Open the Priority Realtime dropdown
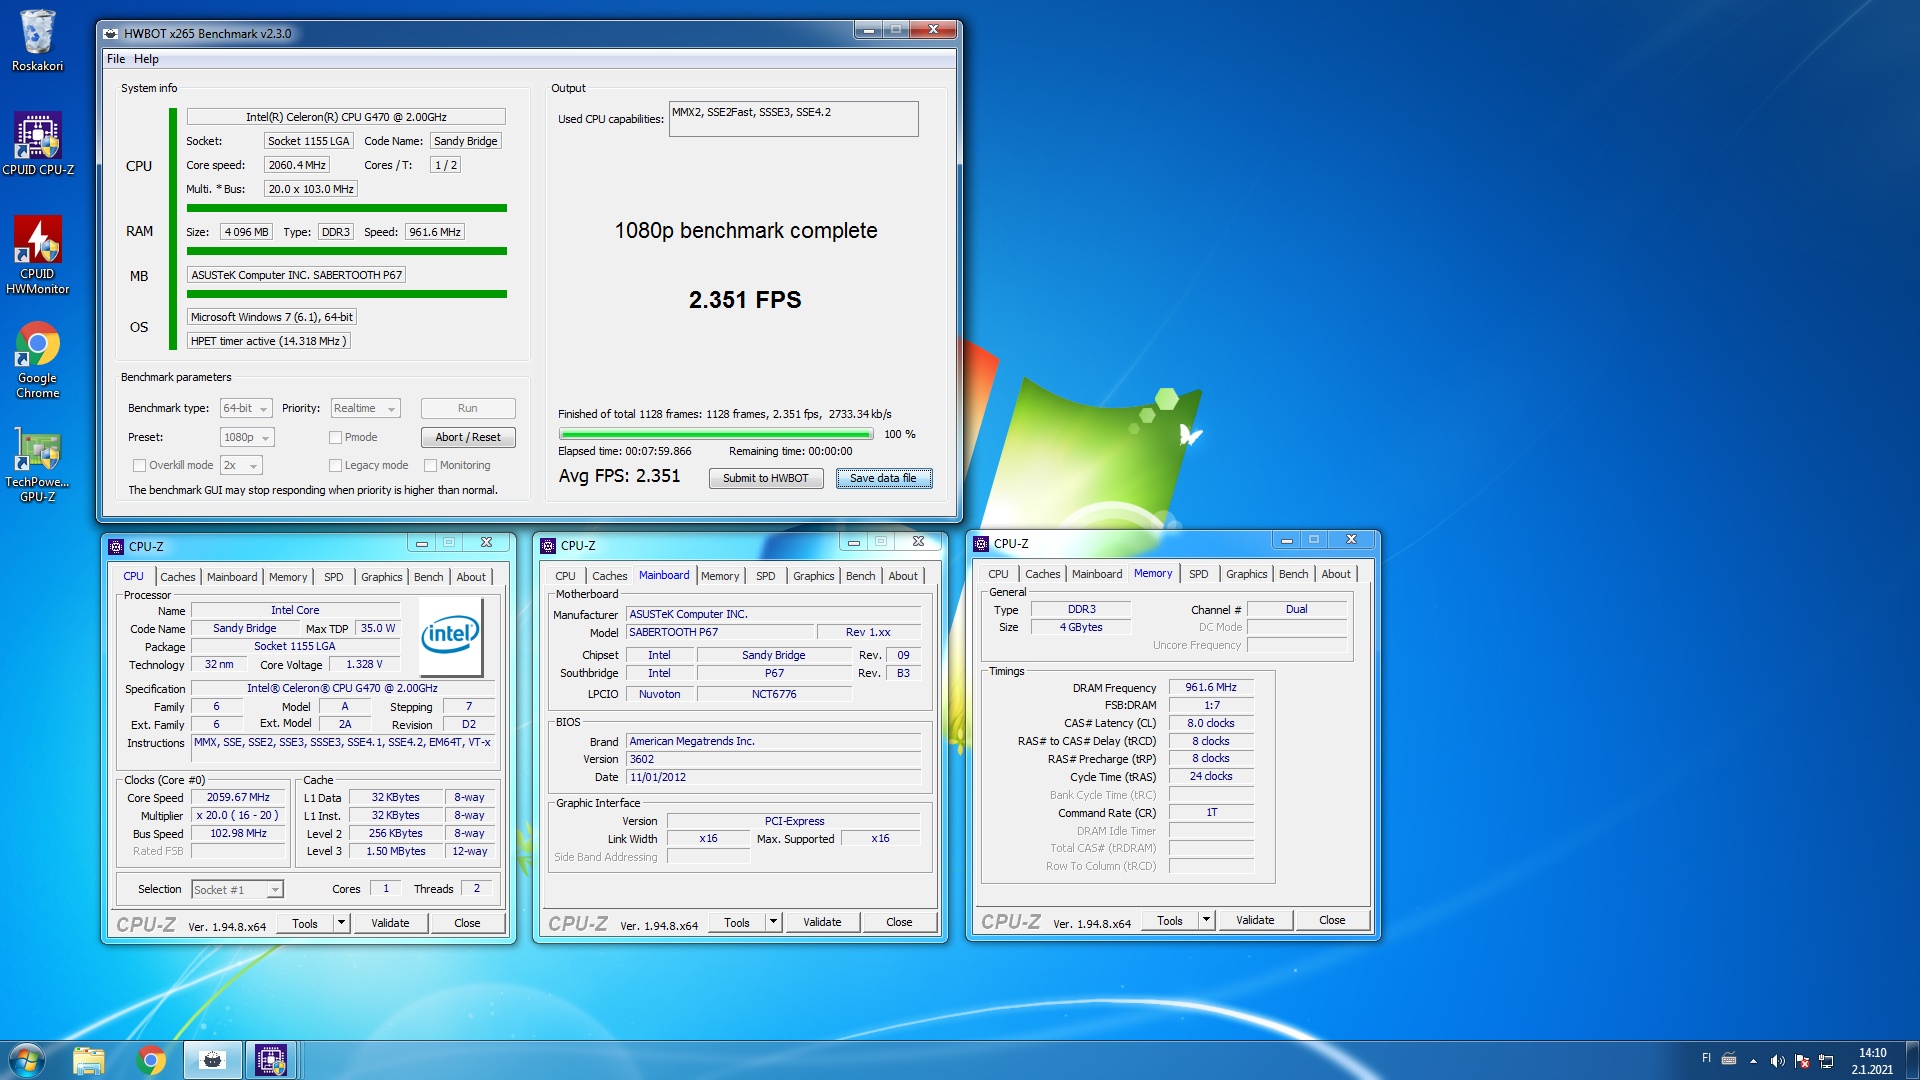This screenshot has width=1920, height=1080. point(366,408)
